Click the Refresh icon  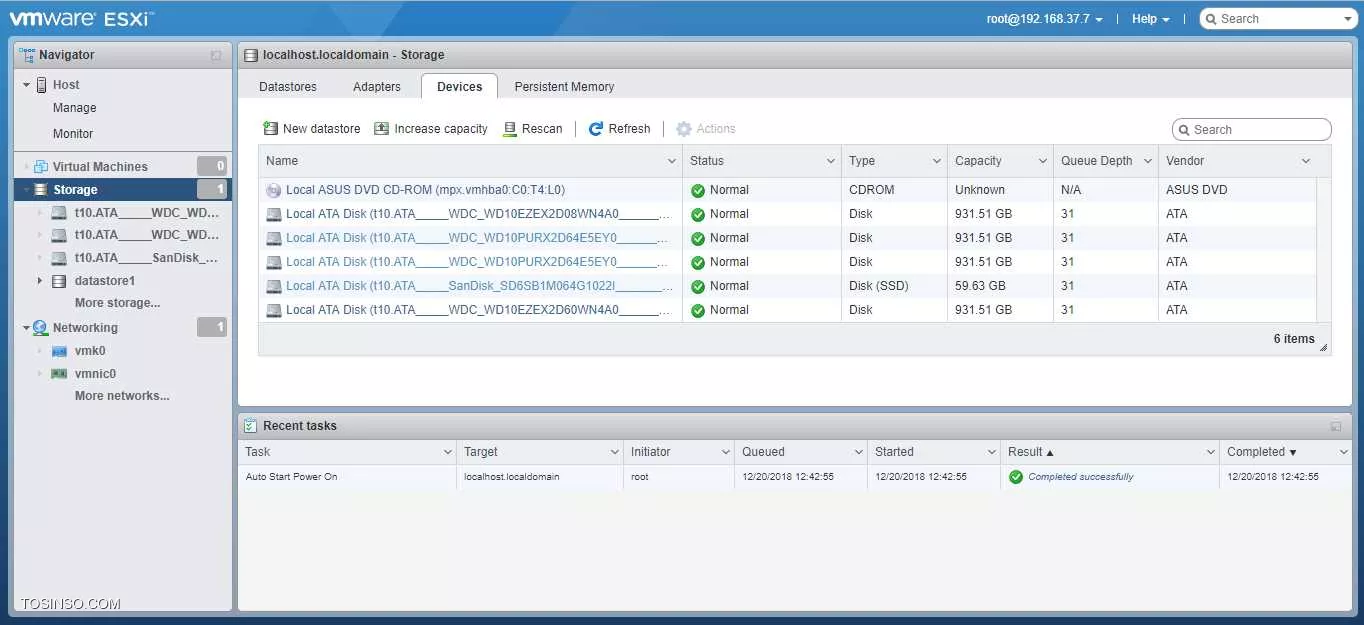point(596,129)
